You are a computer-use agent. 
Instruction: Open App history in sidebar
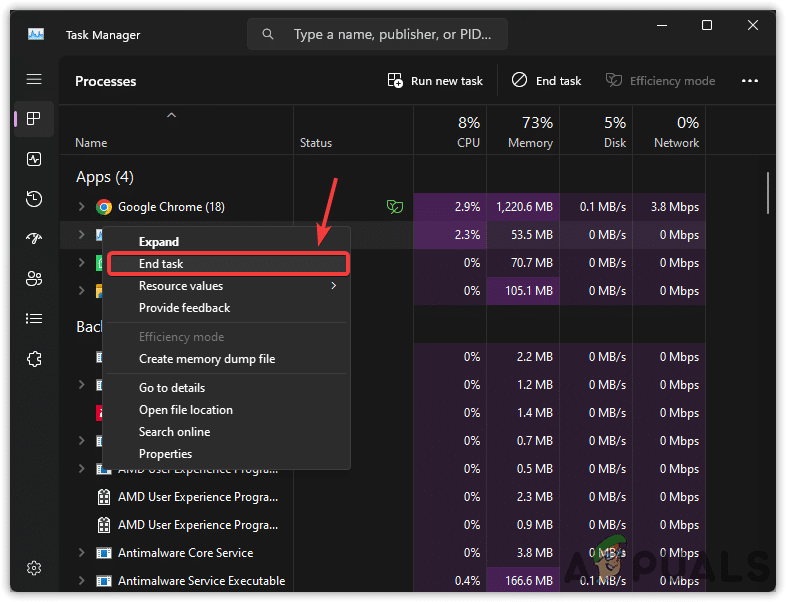click(34, 199)
